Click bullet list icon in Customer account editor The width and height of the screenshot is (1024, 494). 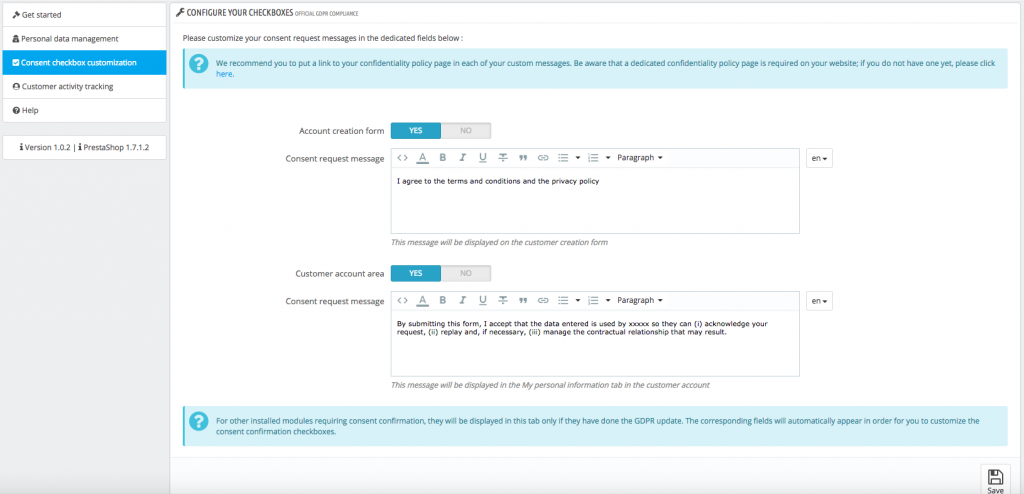tap(563, 301)
